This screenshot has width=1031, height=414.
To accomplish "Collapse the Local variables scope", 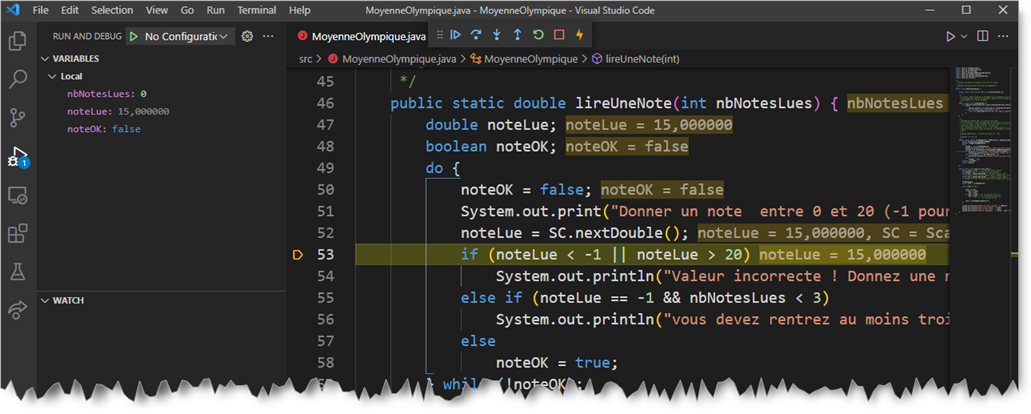I will pos(71,76).
